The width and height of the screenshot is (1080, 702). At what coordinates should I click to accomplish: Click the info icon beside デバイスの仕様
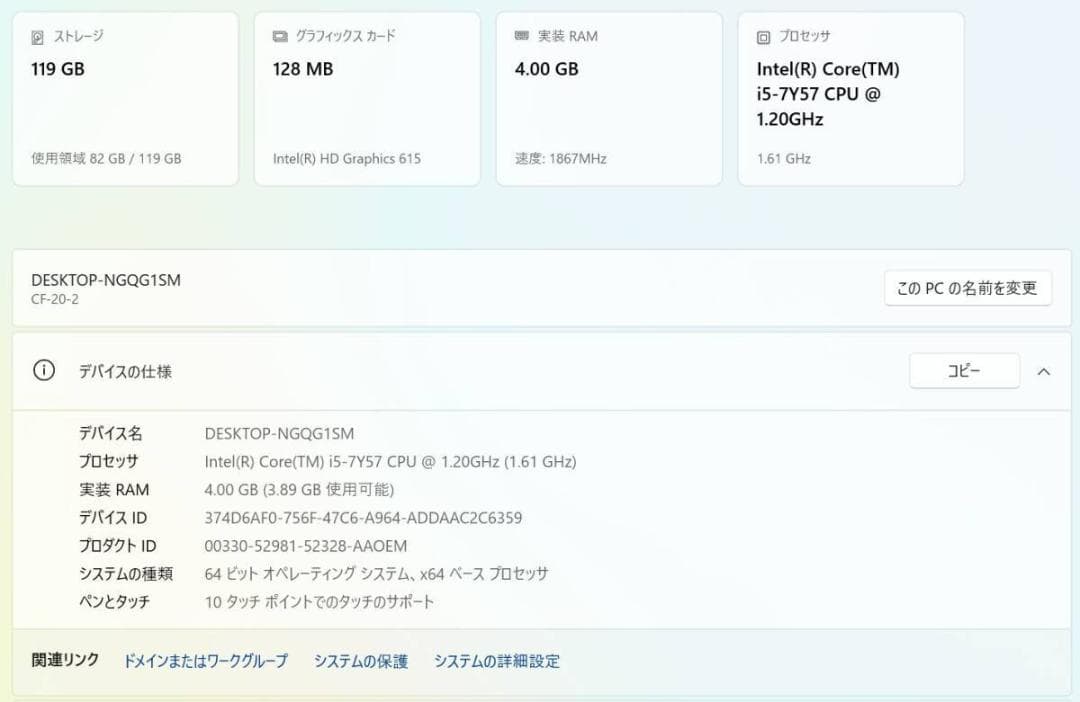(44, 371)
